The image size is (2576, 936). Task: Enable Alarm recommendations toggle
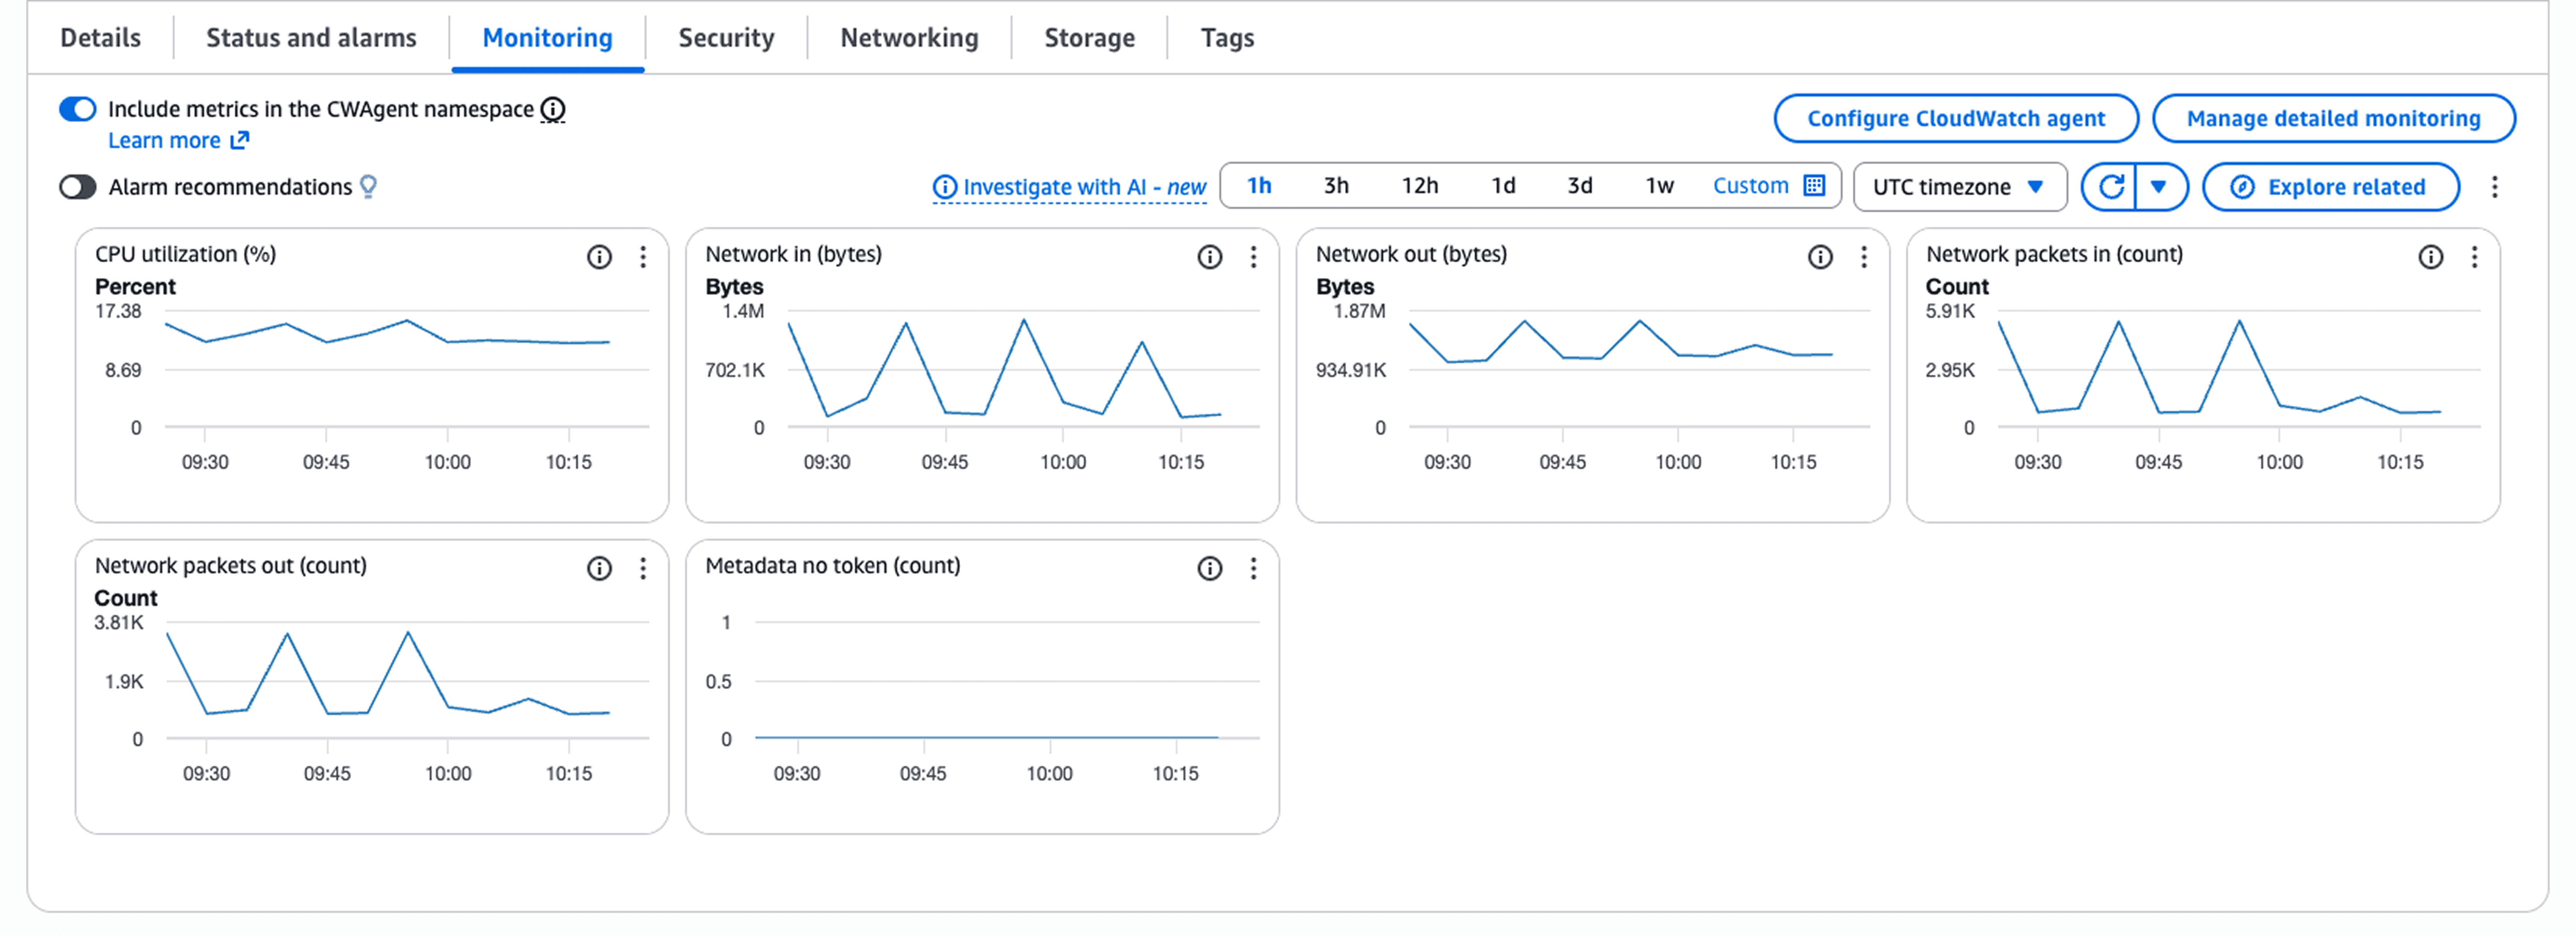click(77, 187)
